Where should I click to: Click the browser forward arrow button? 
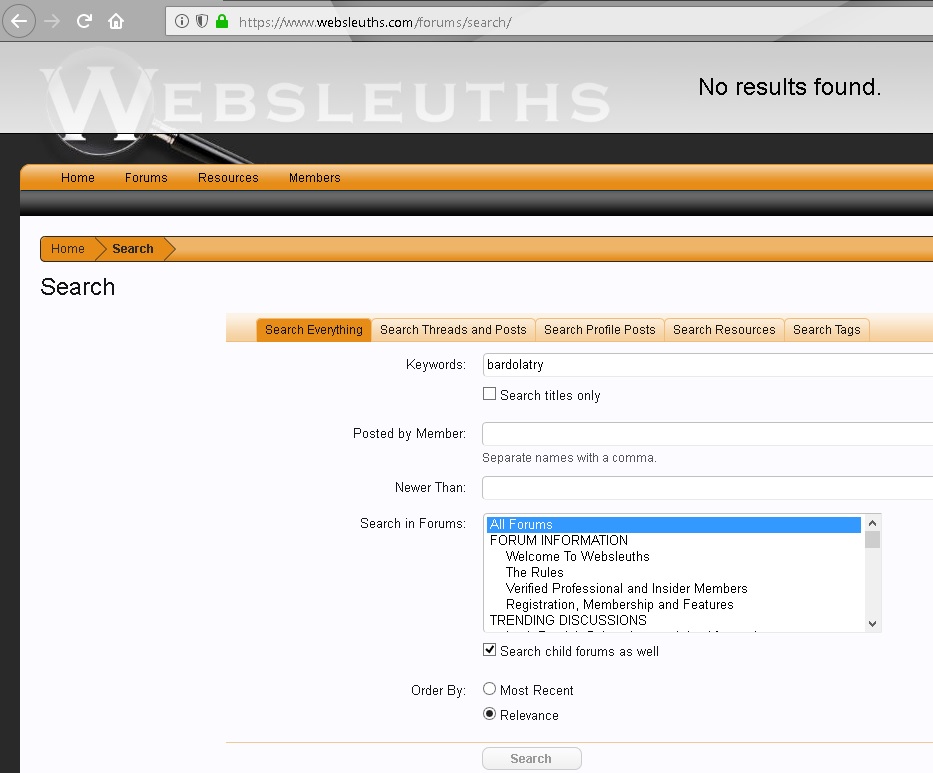click(x=52, y=21)
